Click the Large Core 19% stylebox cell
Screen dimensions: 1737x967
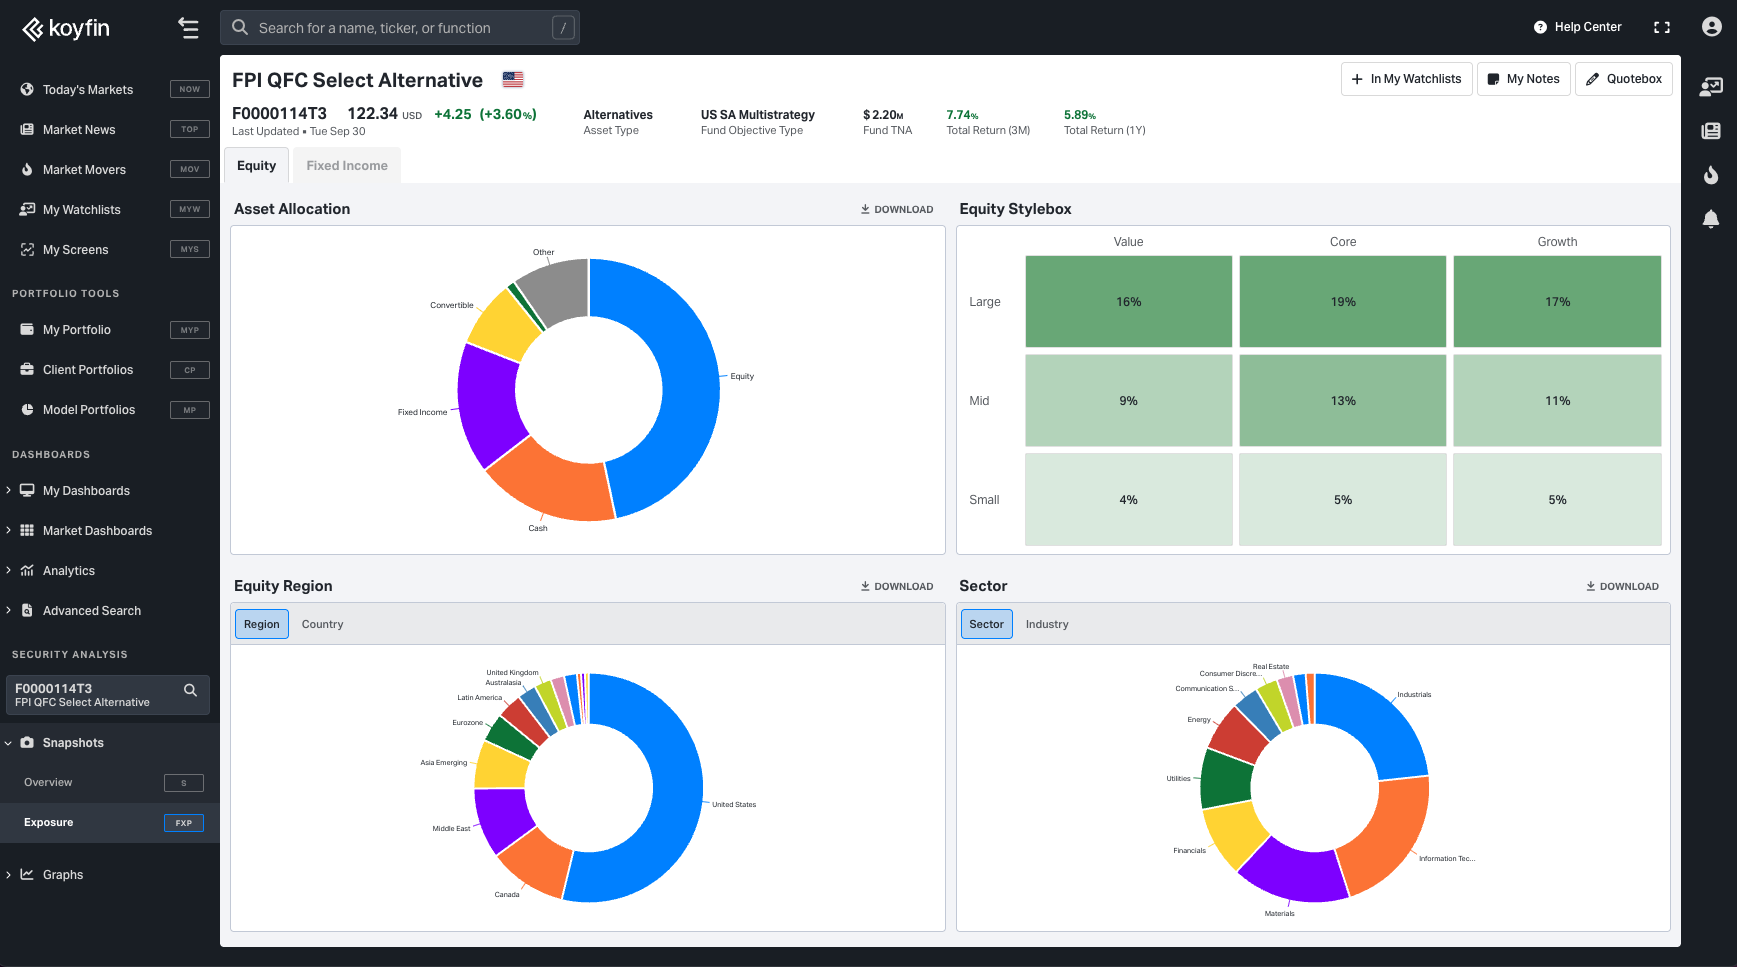[x=1342, y=302]
